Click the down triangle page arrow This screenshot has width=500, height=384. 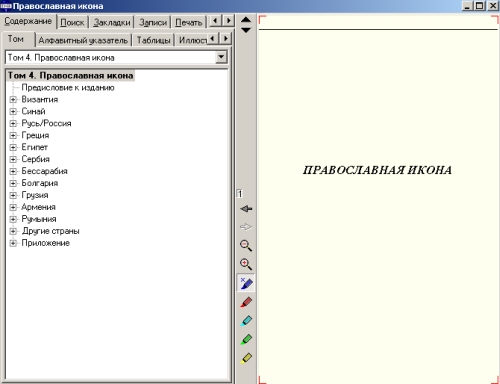tap(246, 30)
